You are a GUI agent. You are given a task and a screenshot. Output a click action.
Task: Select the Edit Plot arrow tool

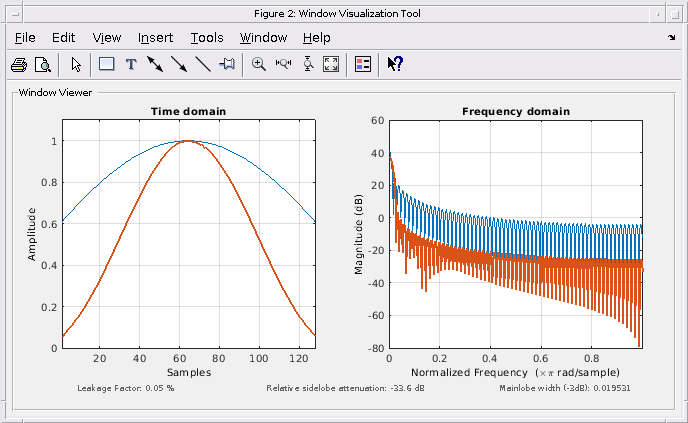pos(76,65)
